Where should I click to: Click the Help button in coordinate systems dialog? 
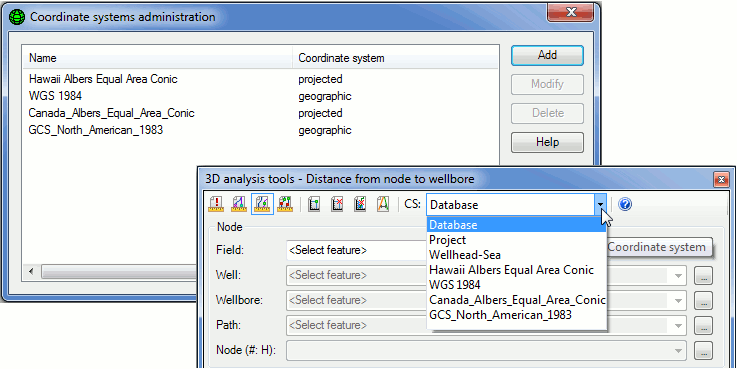(547, 142)
